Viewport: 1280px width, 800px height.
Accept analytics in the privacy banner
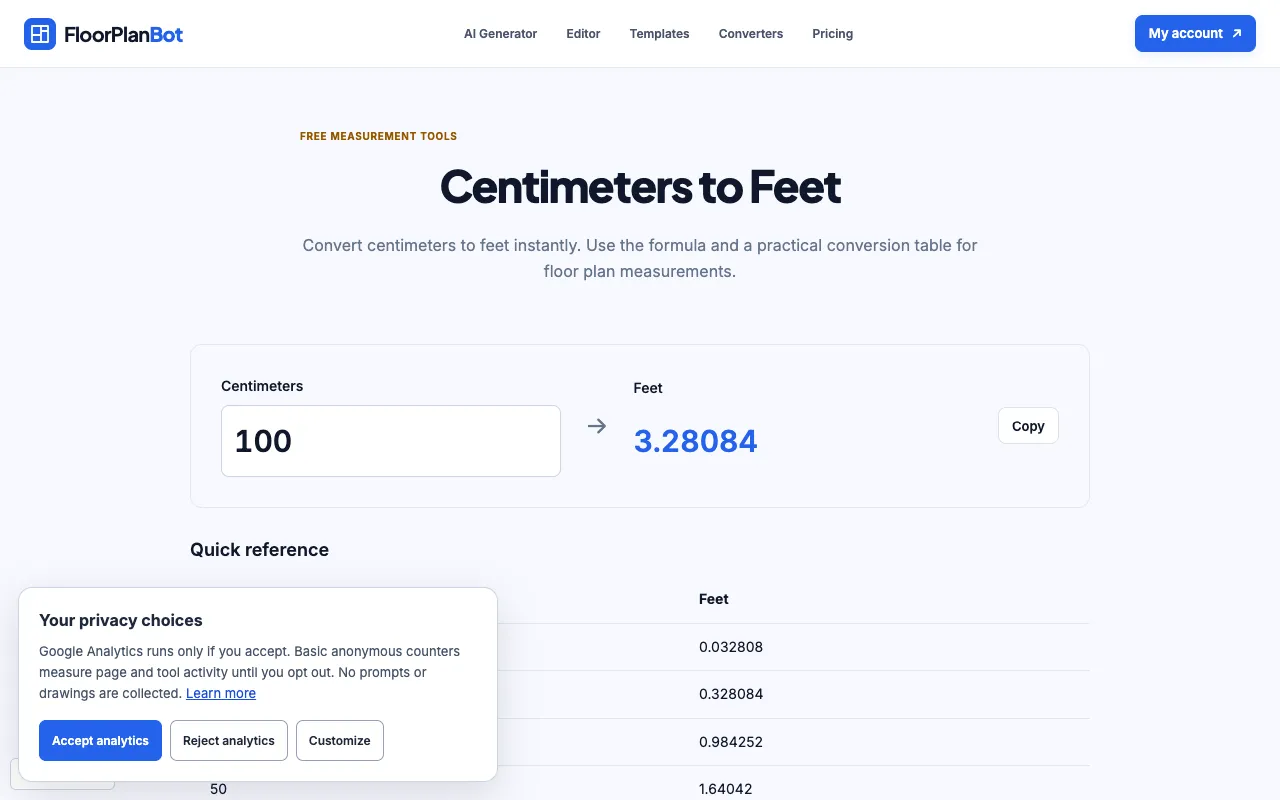(x=100, y=741)
